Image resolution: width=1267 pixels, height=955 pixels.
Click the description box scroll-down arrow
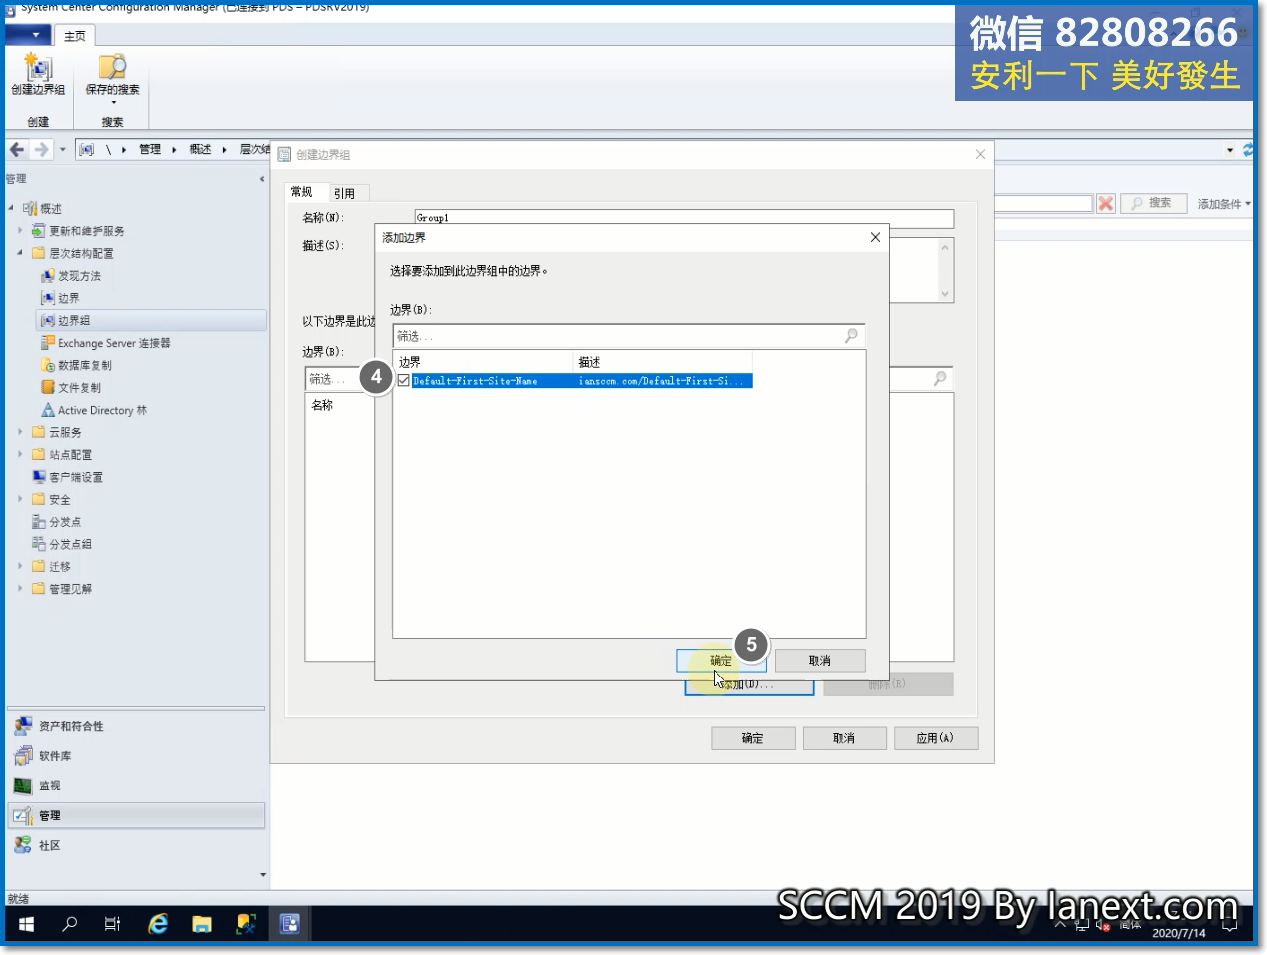945,294
